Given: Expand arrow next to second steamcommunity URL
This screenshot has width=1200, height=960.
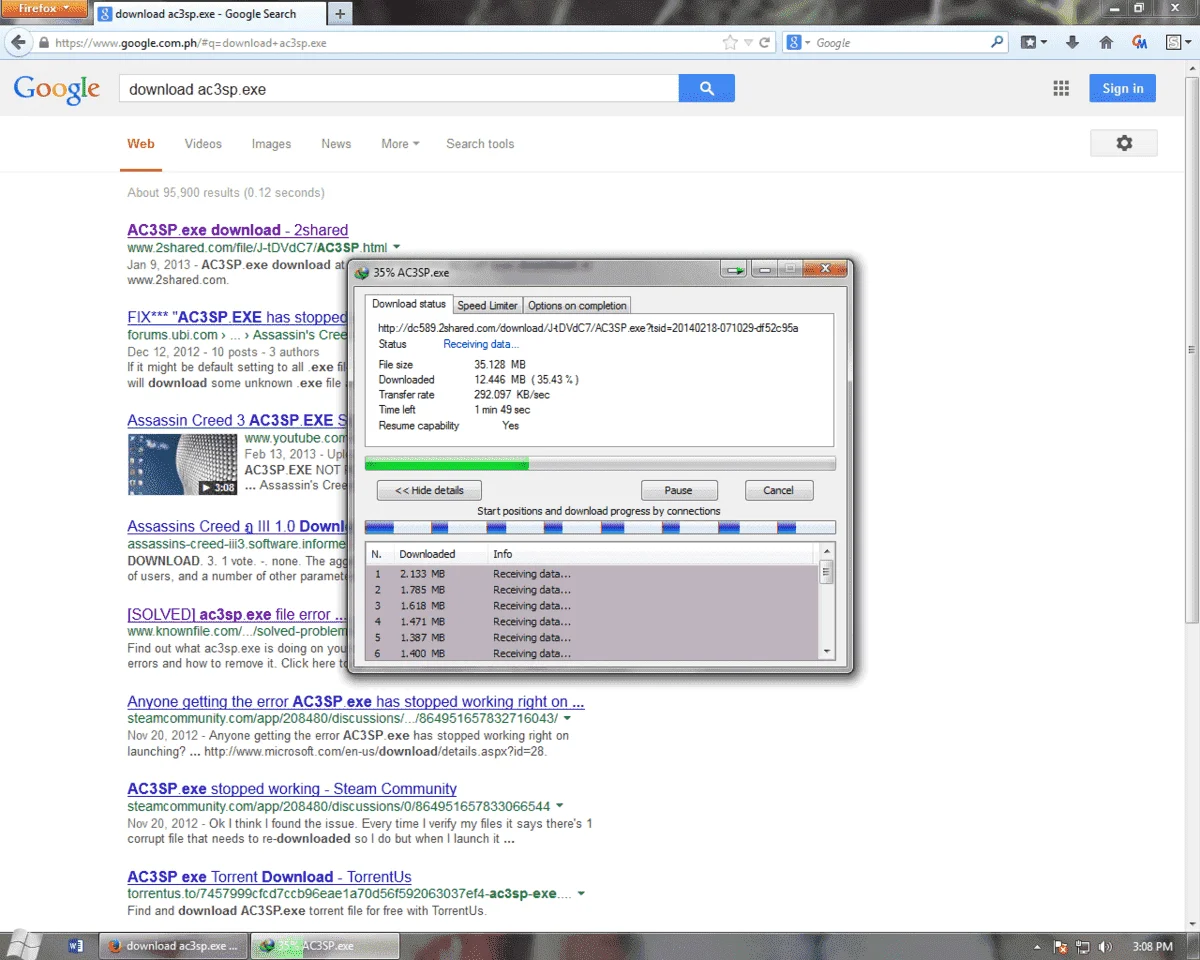Looking at the screenshot, I should click(x=559, y=806).
